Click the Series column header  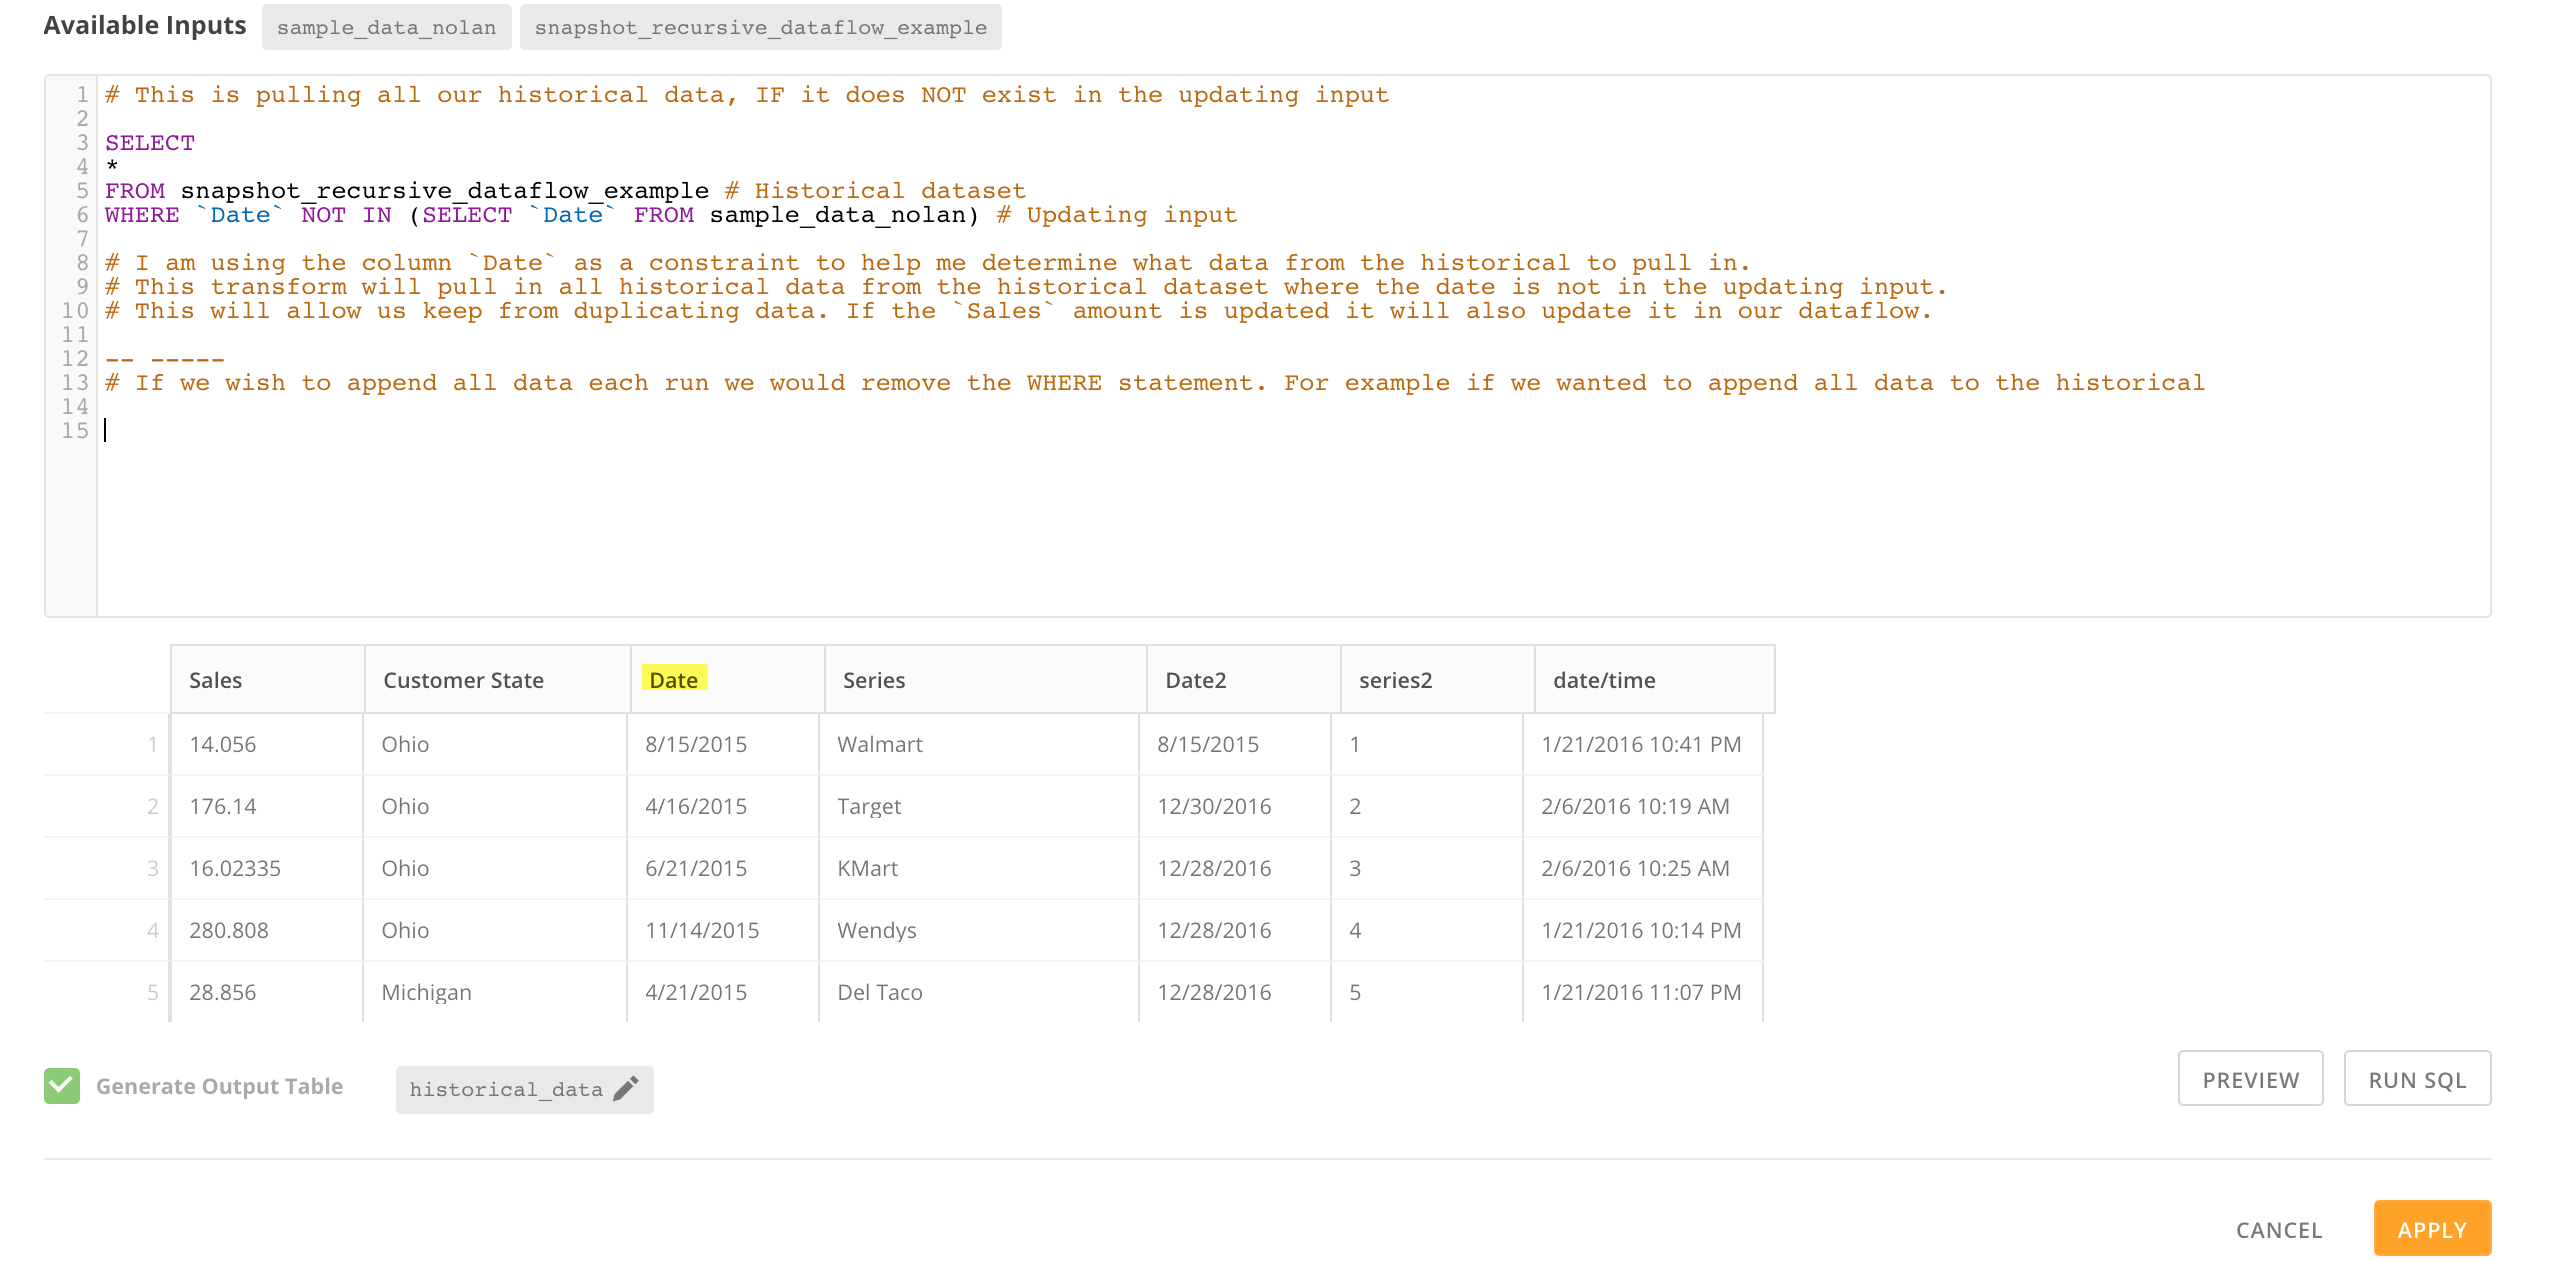pyautogui.click(x=874, y=679)
